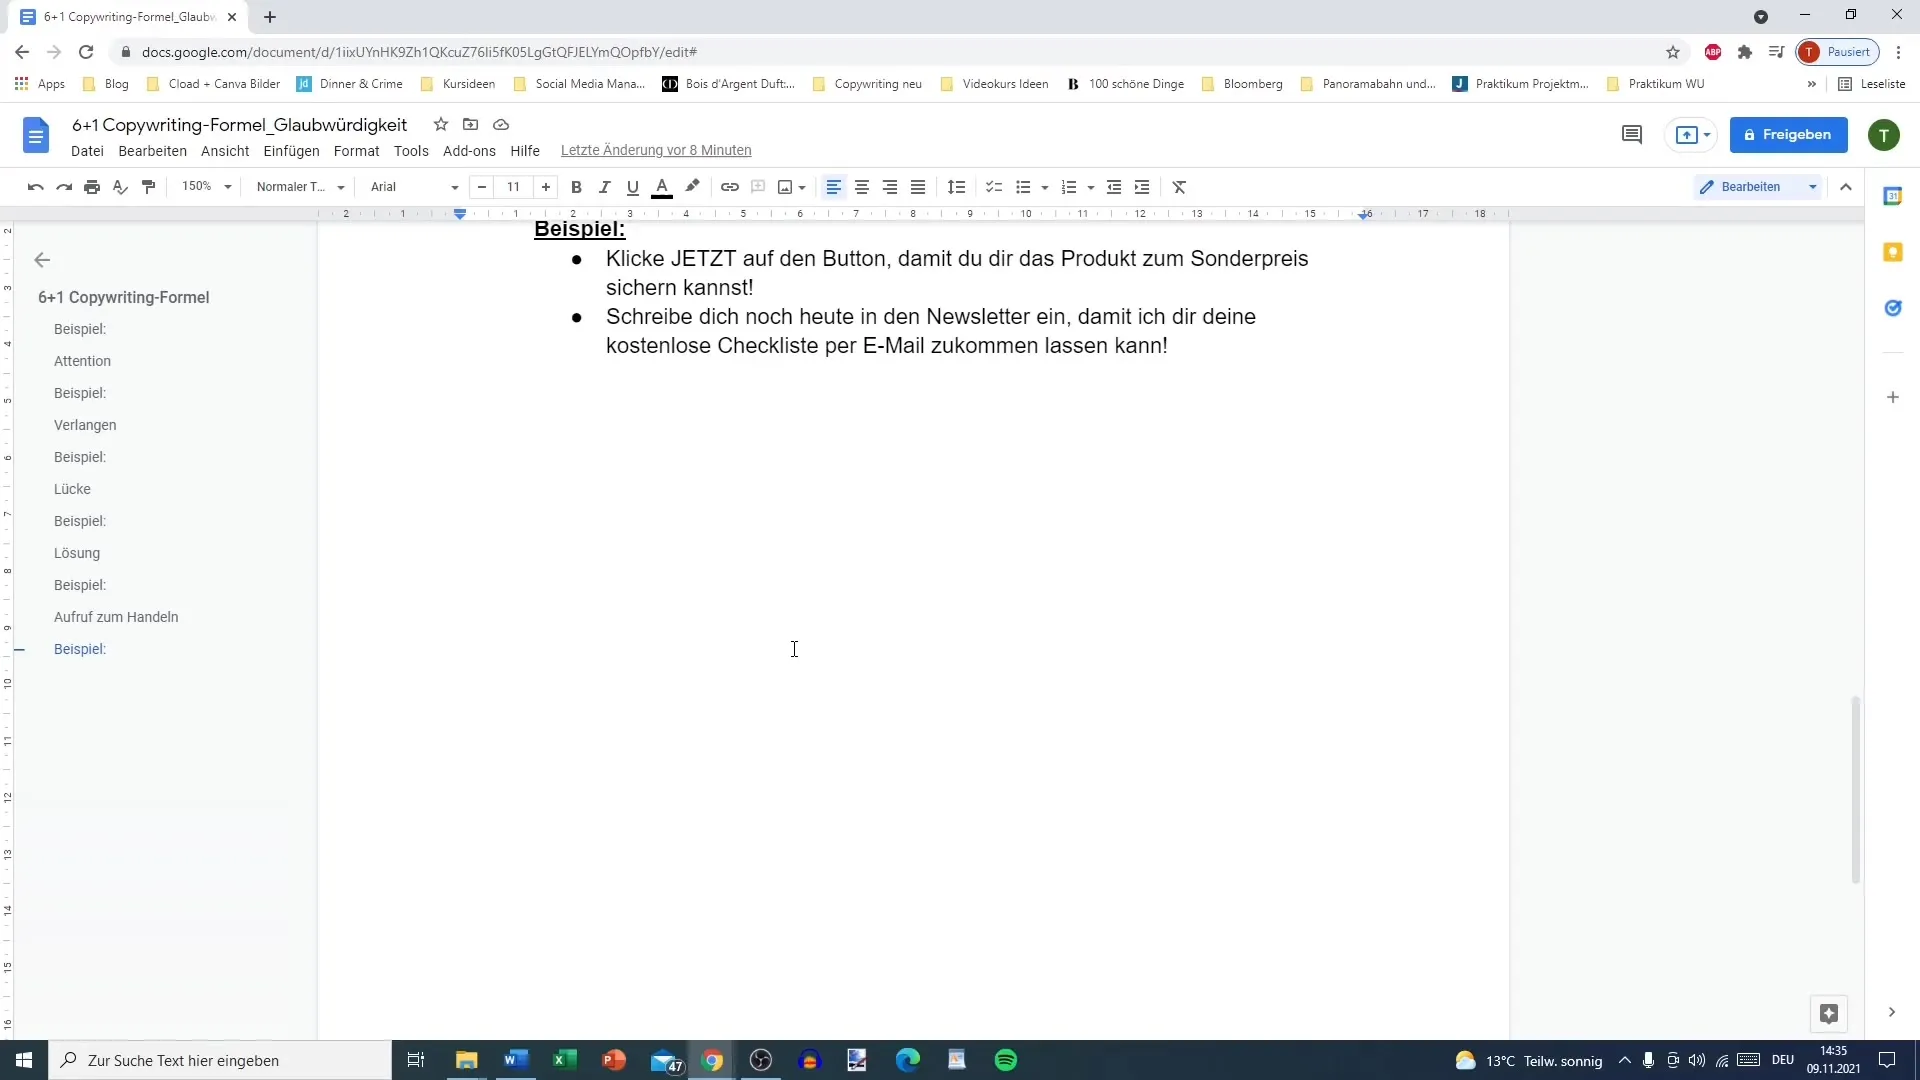
Task: Open Letzte Änderung vor 8 Minuten link
Action: [x=656, y=151]
